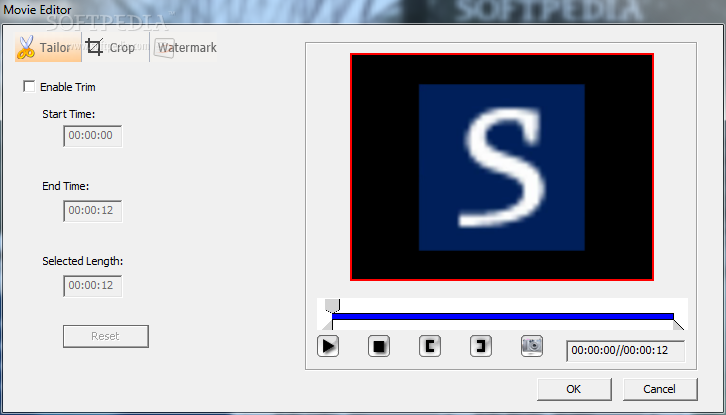This screenshot has width=726, height=415.
Task: Click the End Time field
Action: (93, 211)
